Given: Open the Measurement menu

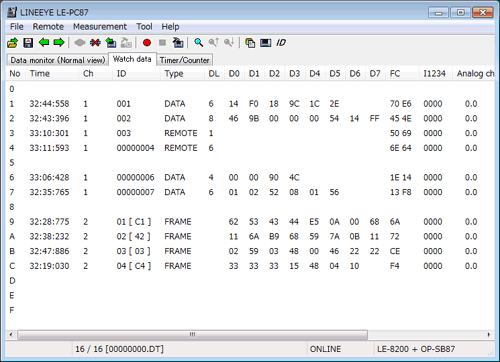Looking at the screenshot, I should (100, 27).
